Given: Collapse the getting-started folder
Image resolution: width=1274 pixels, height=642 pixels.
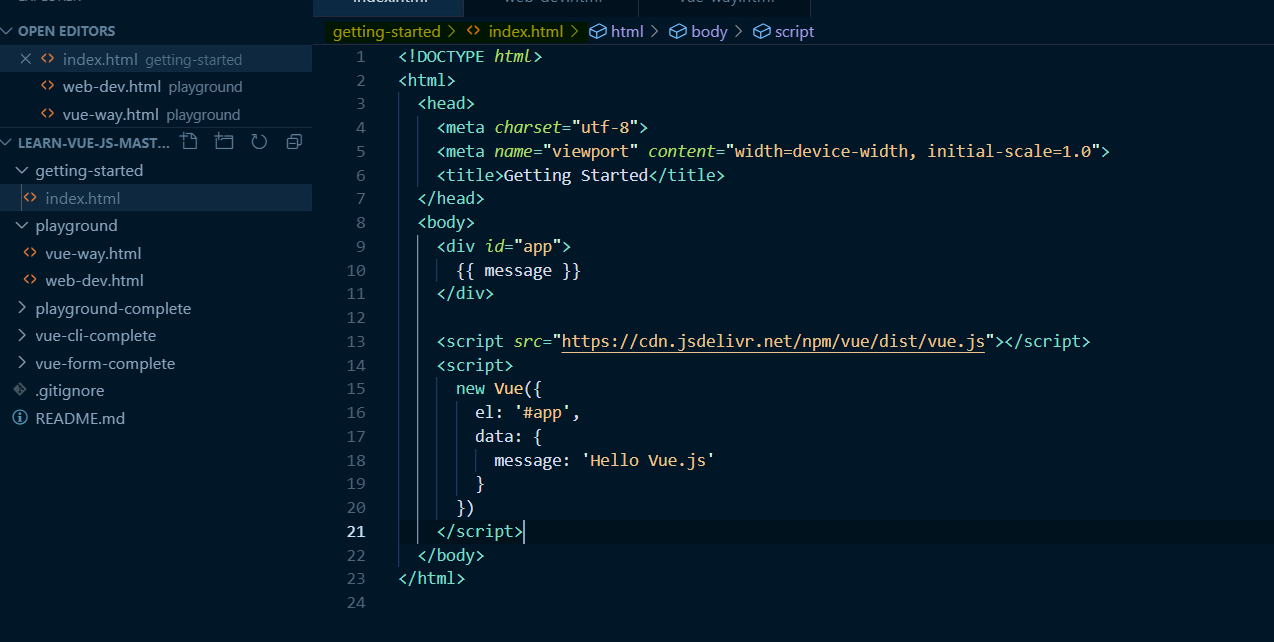Looking at the screenshot, I should [x=23, y=170].
